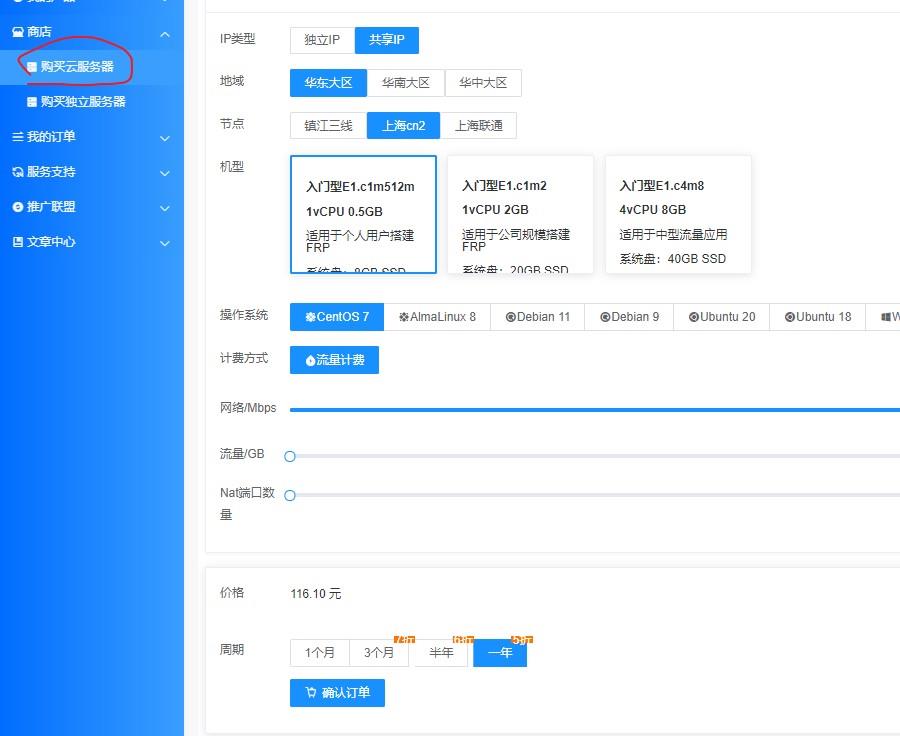This screenshot has height=736, width=900.
Task: Collapse the 商店 sidebar section
Action: click(x=165, y=34)
